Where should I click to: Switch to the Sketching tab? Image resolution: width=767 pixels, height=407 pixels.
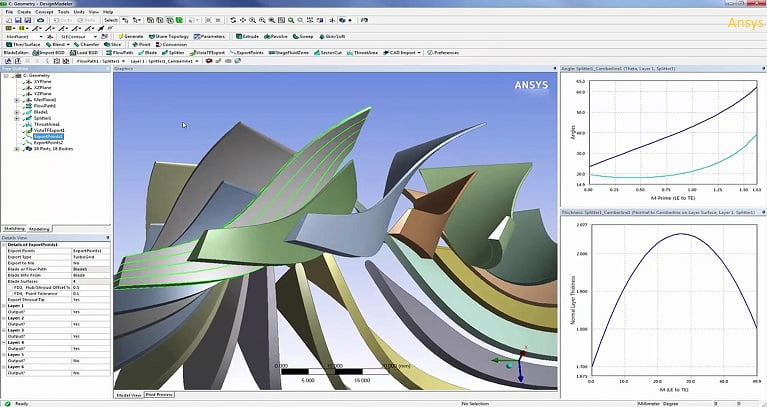pyautogui.click(x=14, y=229)
